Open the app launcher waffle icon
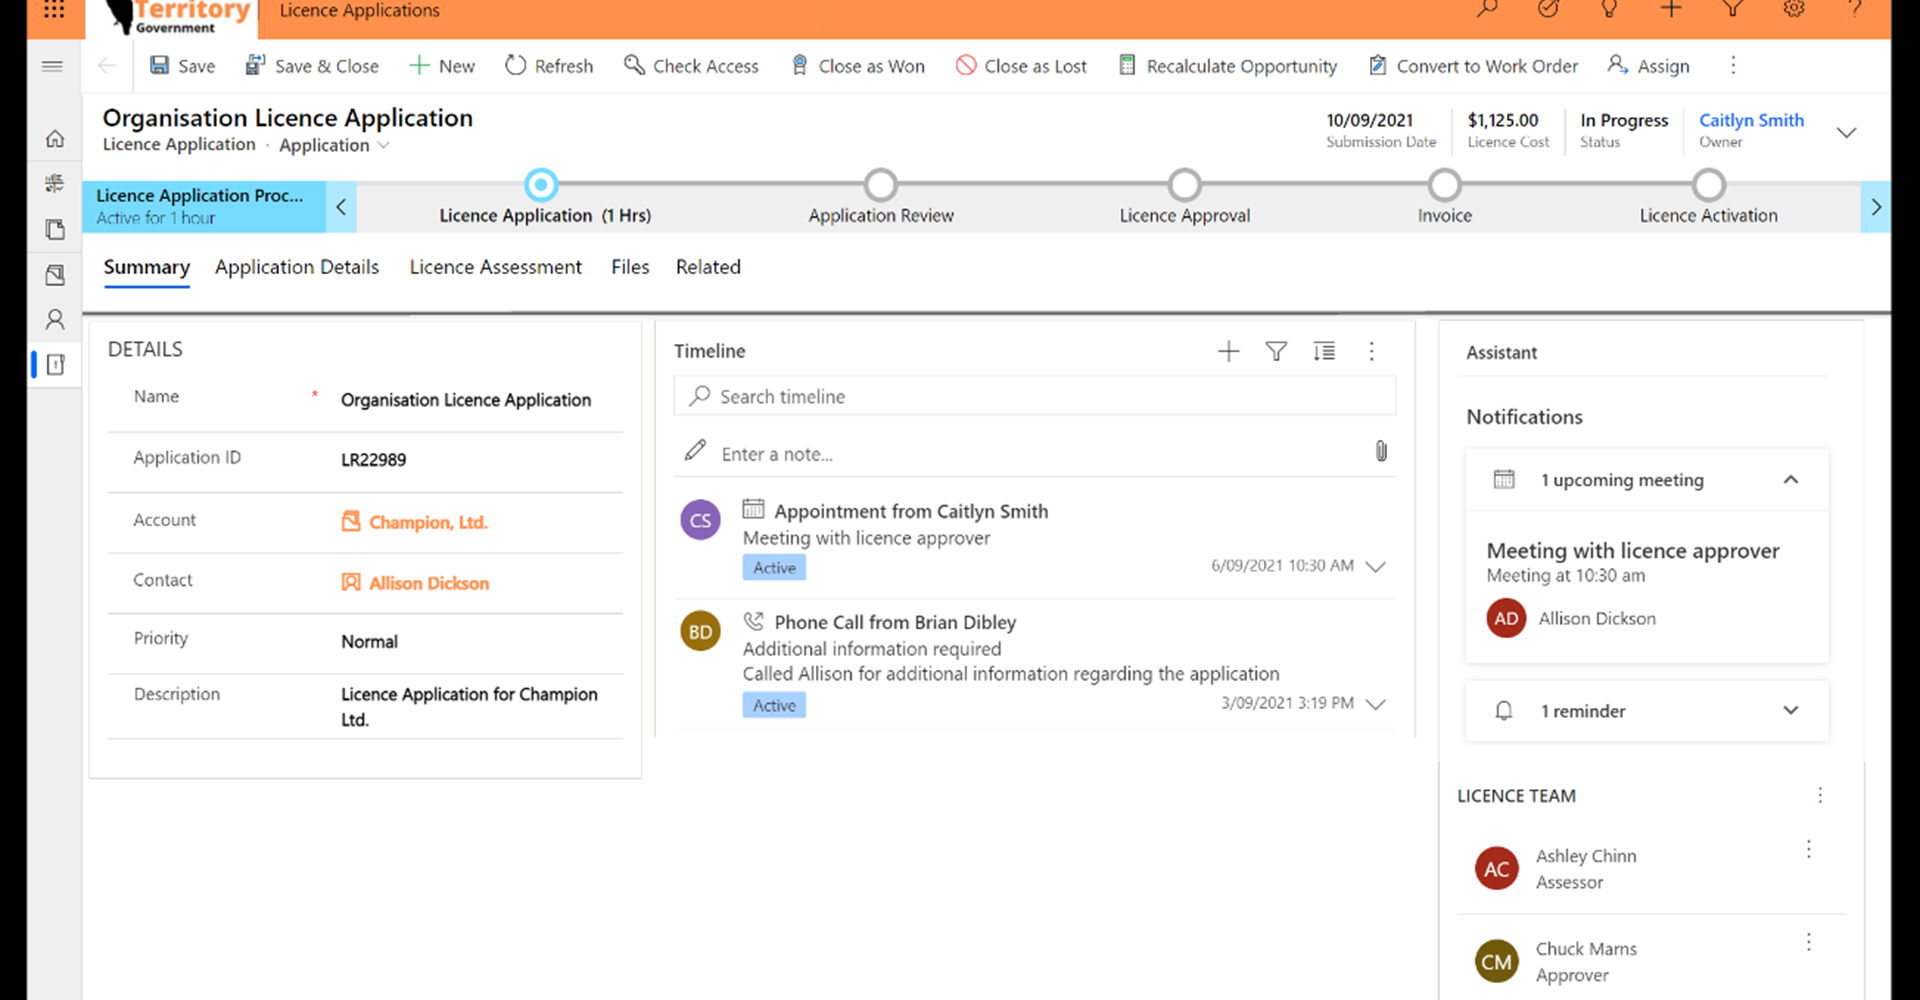1920x1000 pixels. (54, 10)
